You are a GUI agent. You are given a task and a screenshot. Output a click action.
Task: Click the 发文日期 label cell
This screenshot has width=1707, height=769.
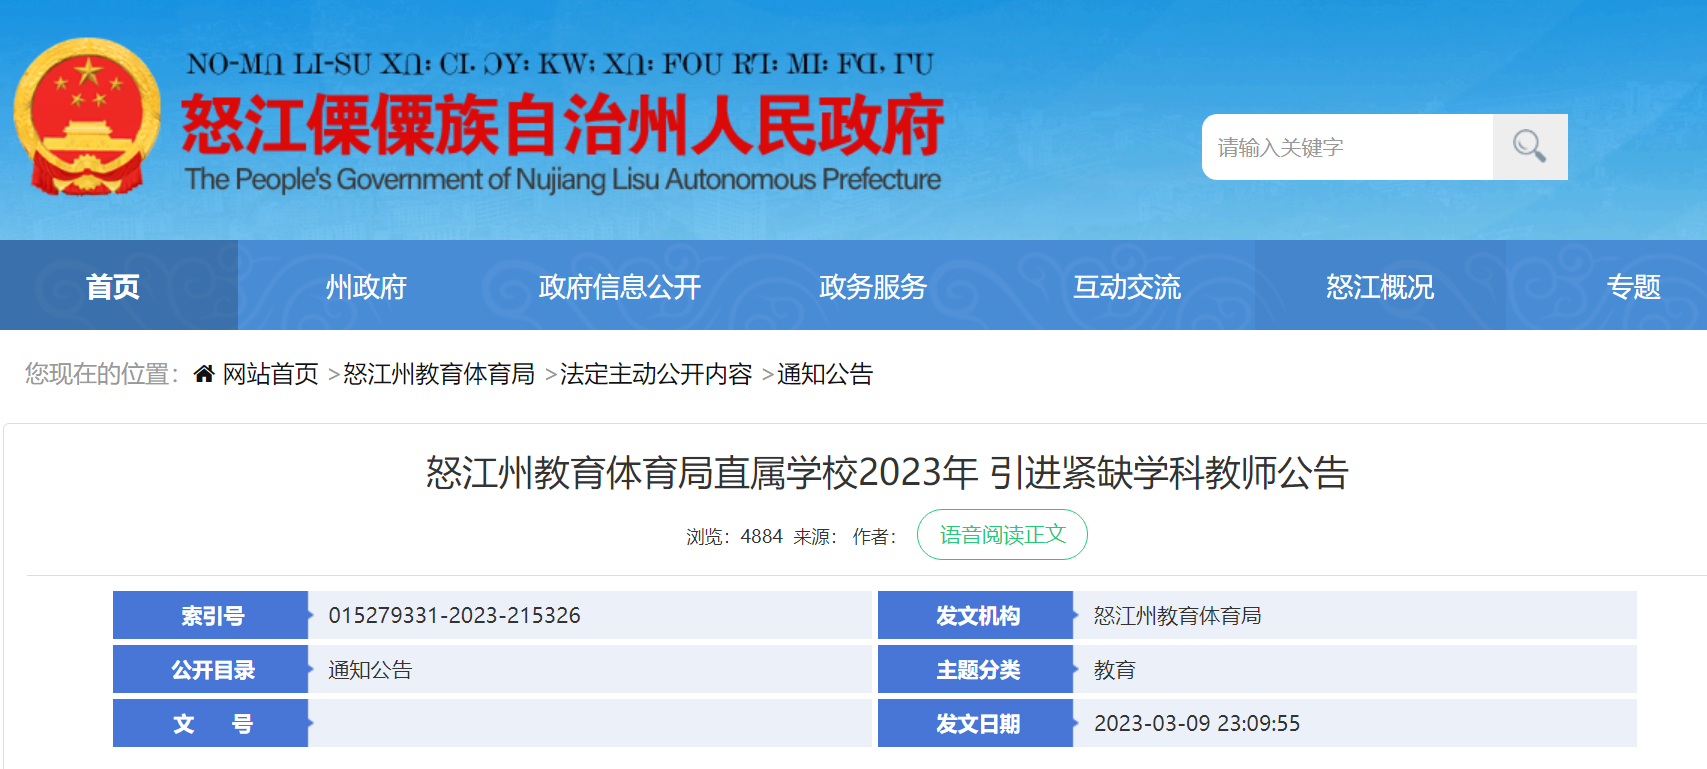pyautogui.click(x=976, y=723)
